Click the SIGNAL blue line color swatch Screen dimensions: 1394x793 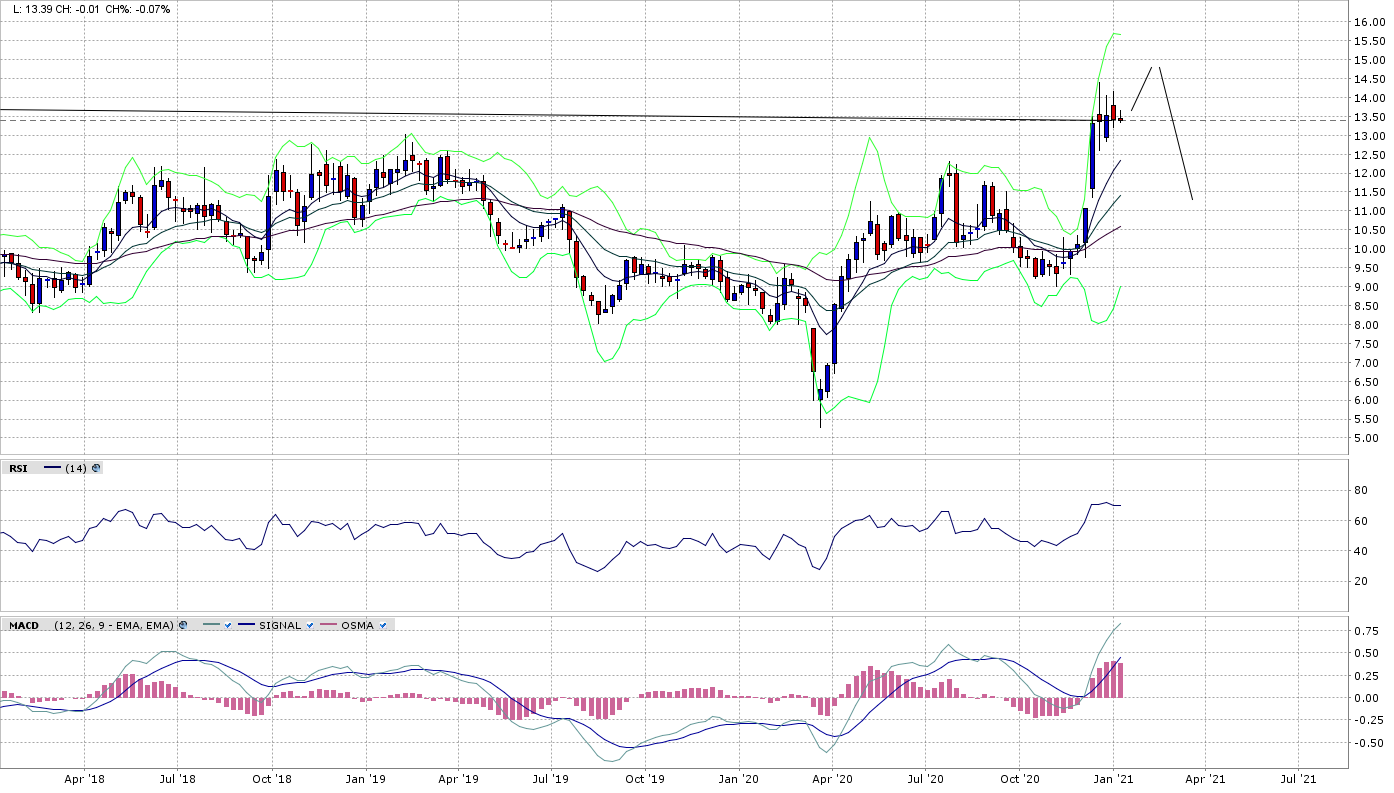click(x=246, y=625)
